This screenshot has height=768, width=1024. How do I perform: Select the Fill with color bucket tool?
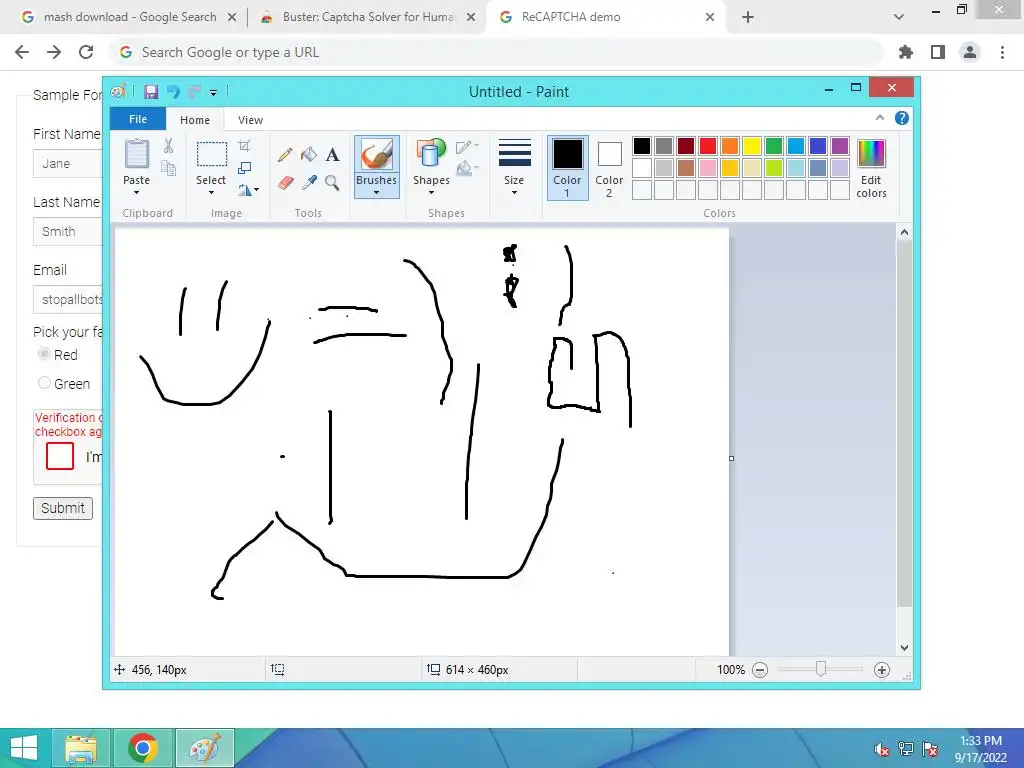click(x=309, y=155)
